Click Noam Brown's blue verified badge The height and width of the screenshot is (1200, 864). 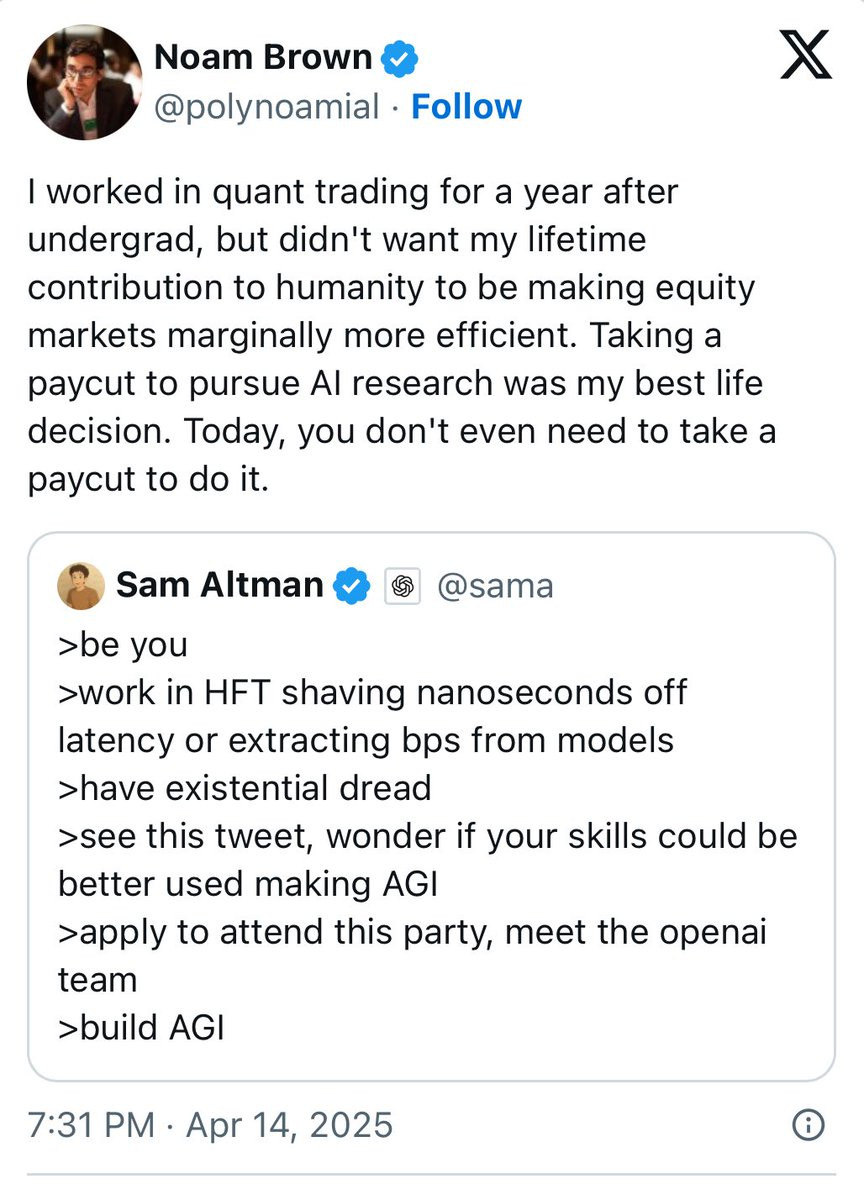pyautogui.click(x=401, y=60)
